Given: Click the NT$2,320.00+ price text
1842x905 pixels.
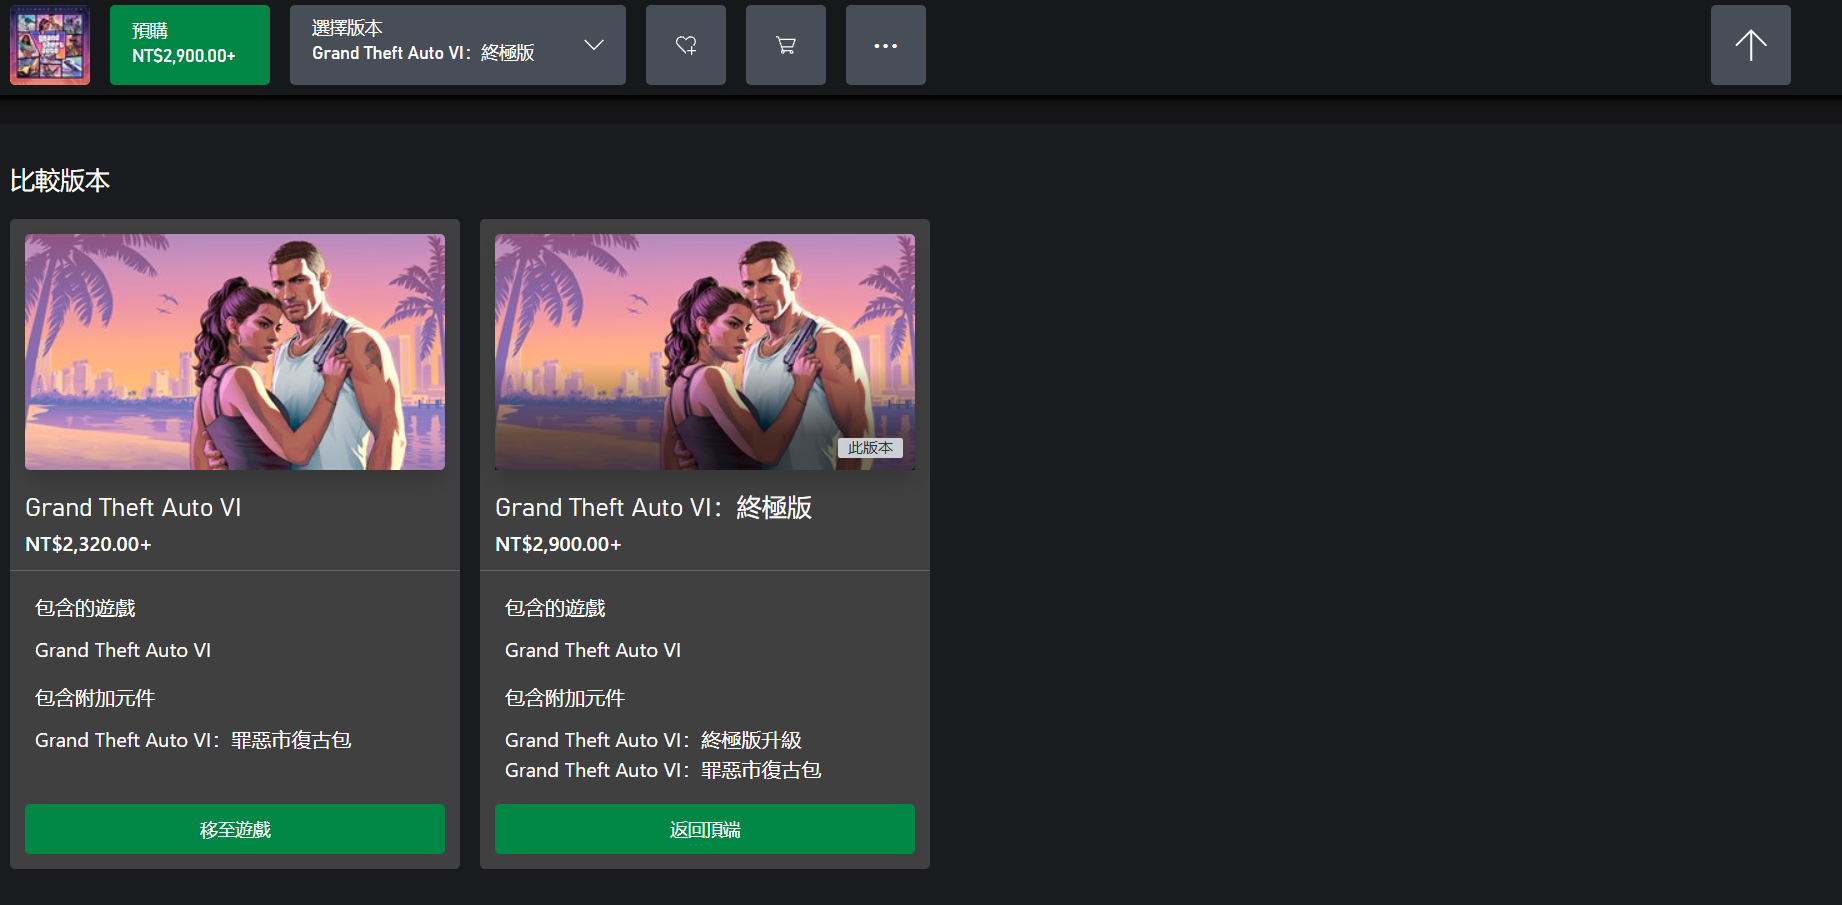Looking at the screenshot, I should pyautogui.click(x=88, y=544).
